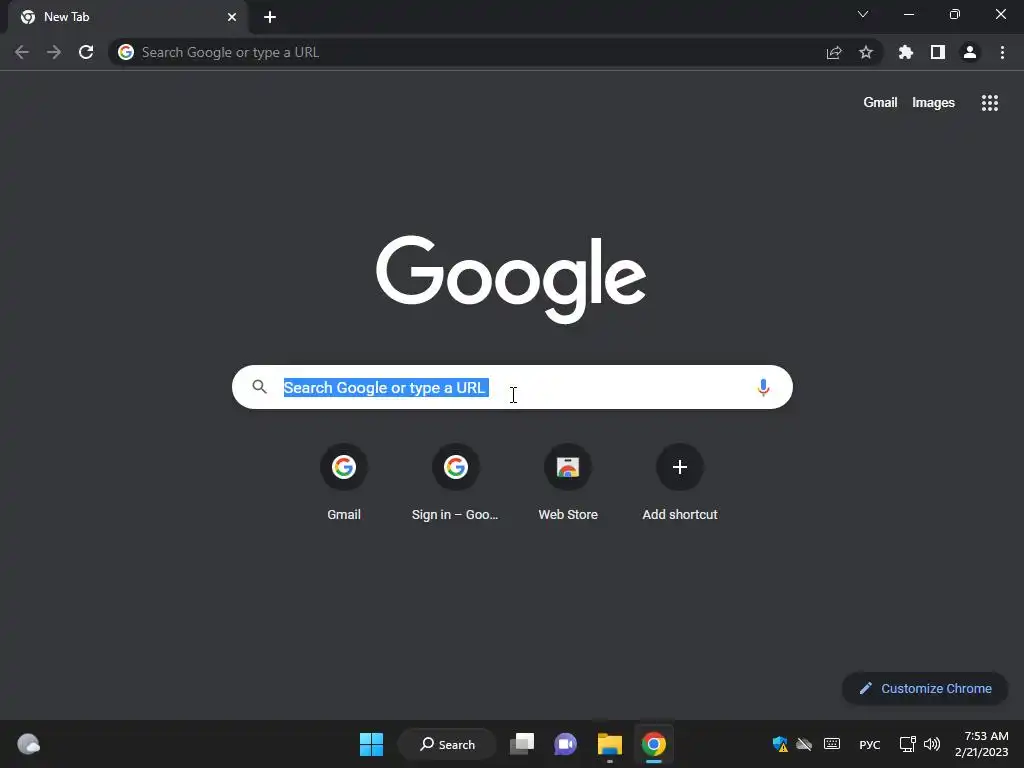Screen dimensions: 1024x768
Task: Open the volume speaker tray icon
Action: (x=932, y=744)
